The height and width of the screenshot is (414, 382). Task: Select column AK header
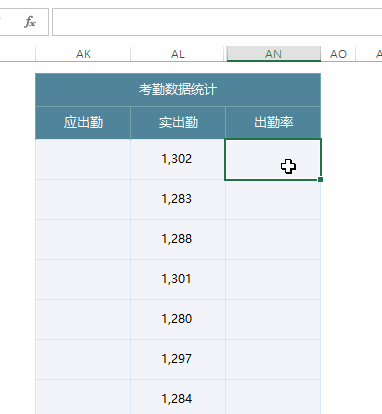click(x=83, y=54)
